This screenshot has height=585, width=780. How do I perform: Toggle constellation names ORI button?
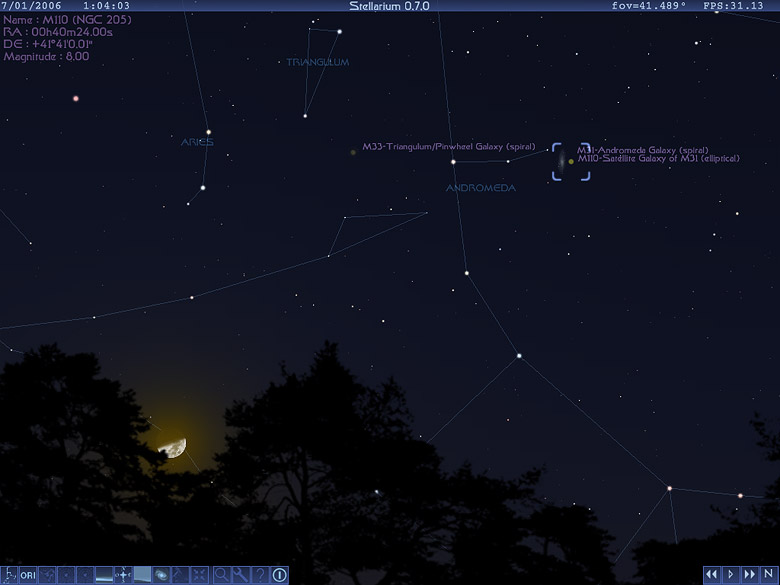point(28,575)
